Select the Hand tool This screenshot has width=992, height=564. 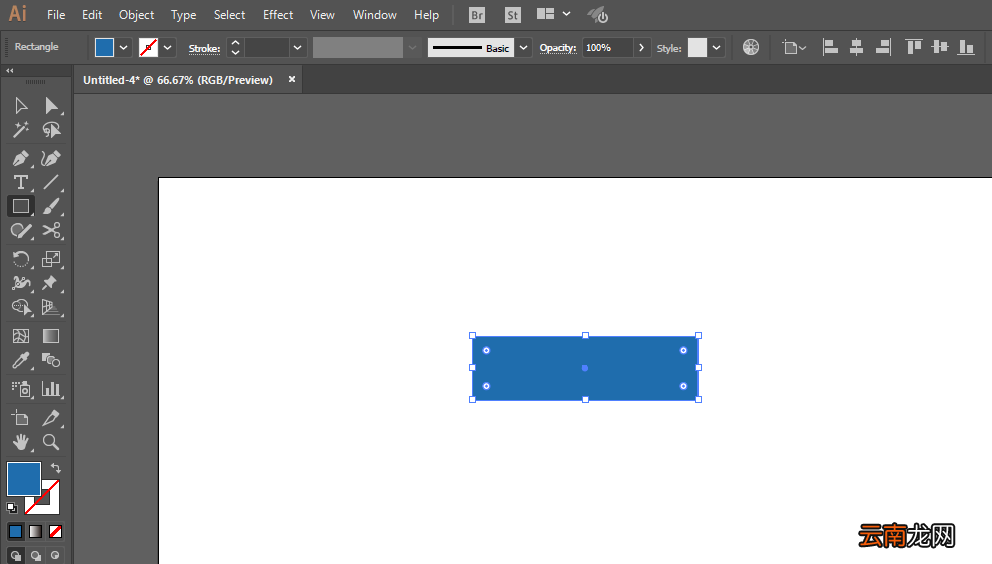click(x=20, y=442)
